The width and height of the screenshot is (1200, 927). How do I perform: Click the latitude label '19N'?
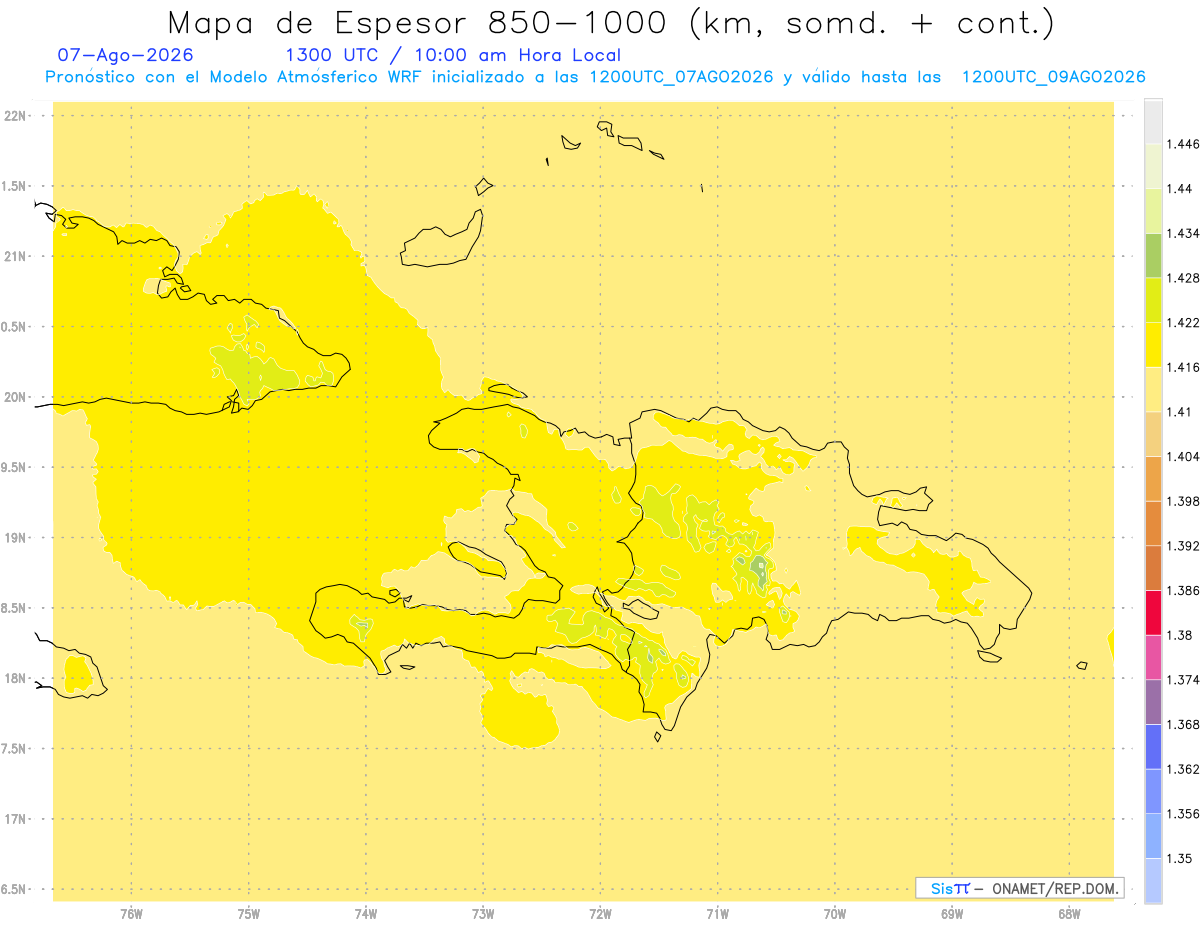pos(16,538)
